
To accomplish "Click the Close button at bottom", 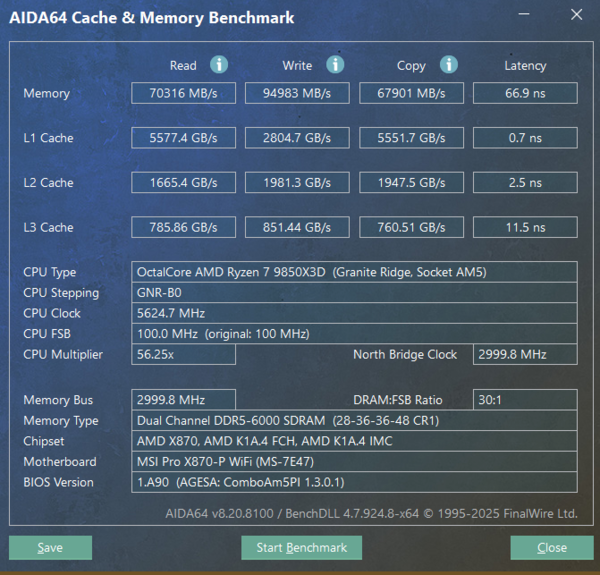I will (552, 547).
